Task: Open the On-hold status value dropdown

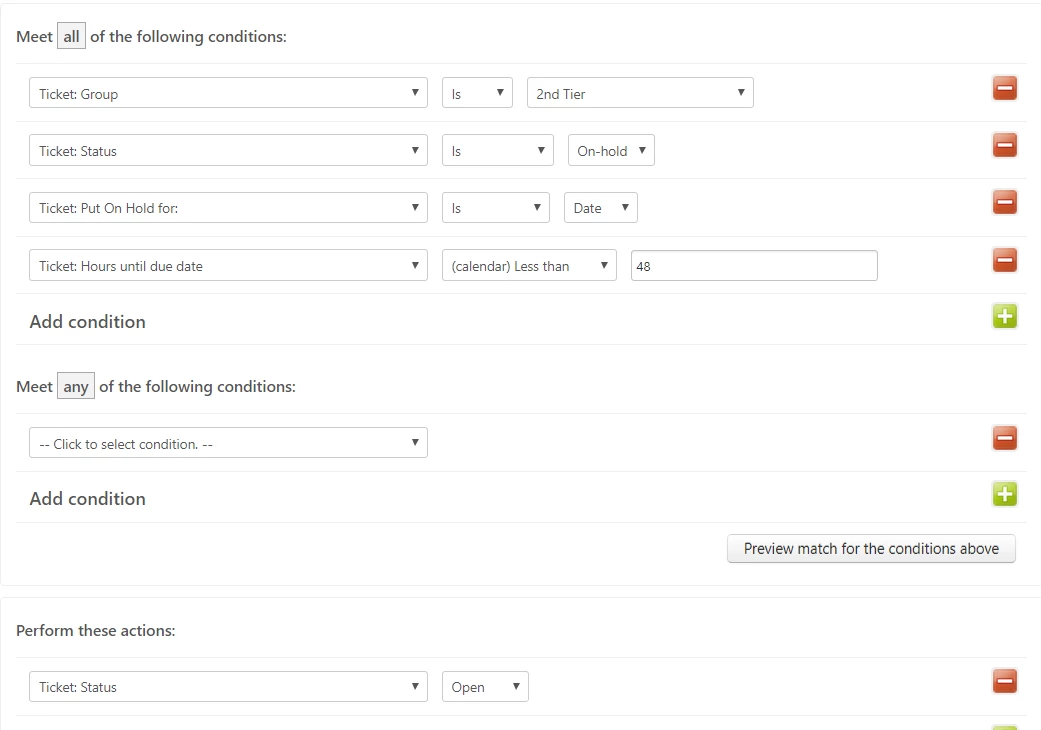Action: click(x=611, y=151)
